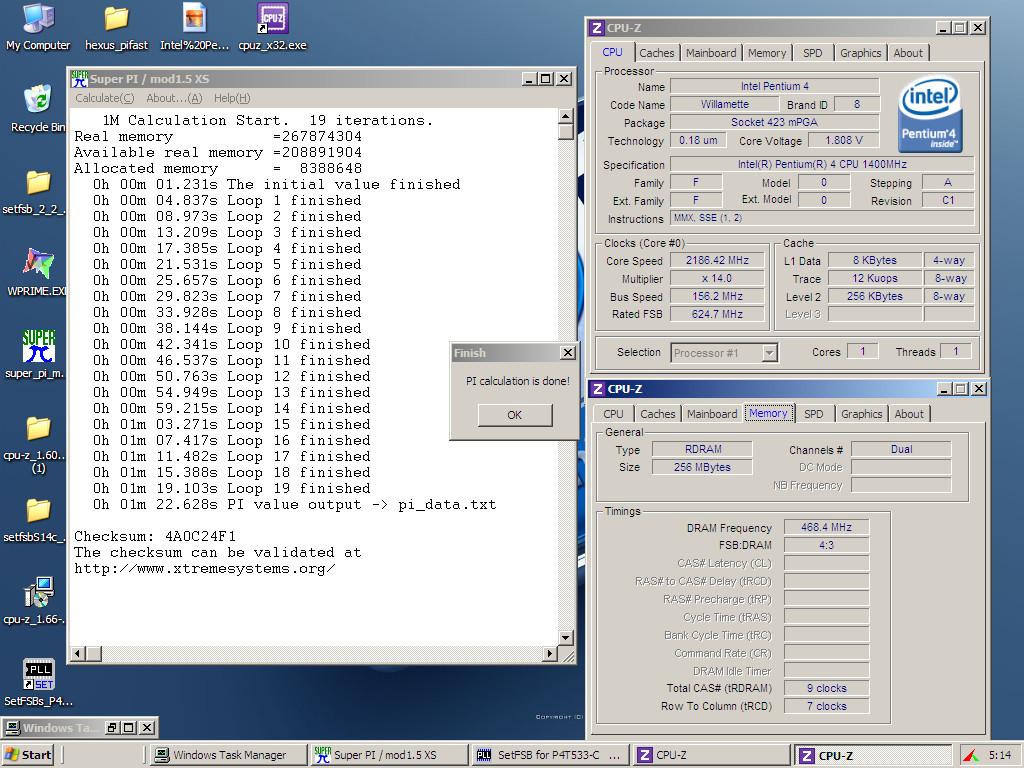Click the lower CPU-Z window Z logo icon

pos(597,389)
